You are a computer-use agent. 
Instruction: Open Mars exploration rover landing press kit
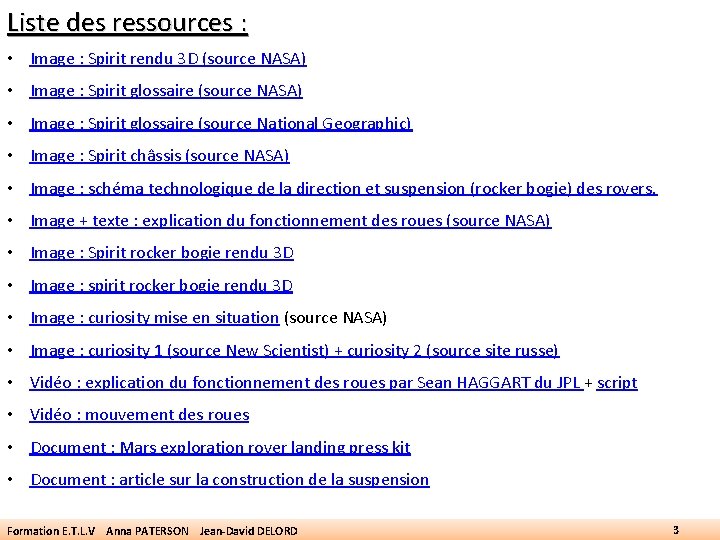tap(220, 447)
